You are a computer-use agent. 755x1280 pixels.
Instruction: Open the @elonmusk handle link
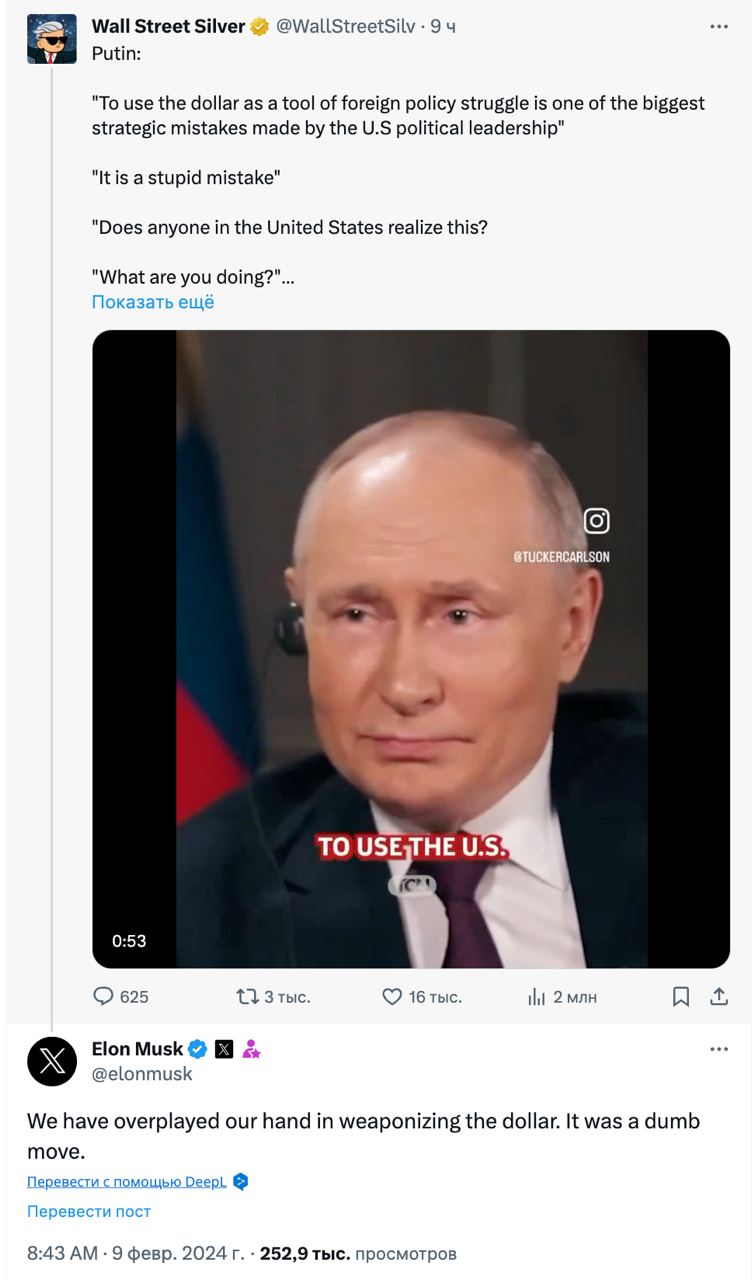pos(142,1074)
